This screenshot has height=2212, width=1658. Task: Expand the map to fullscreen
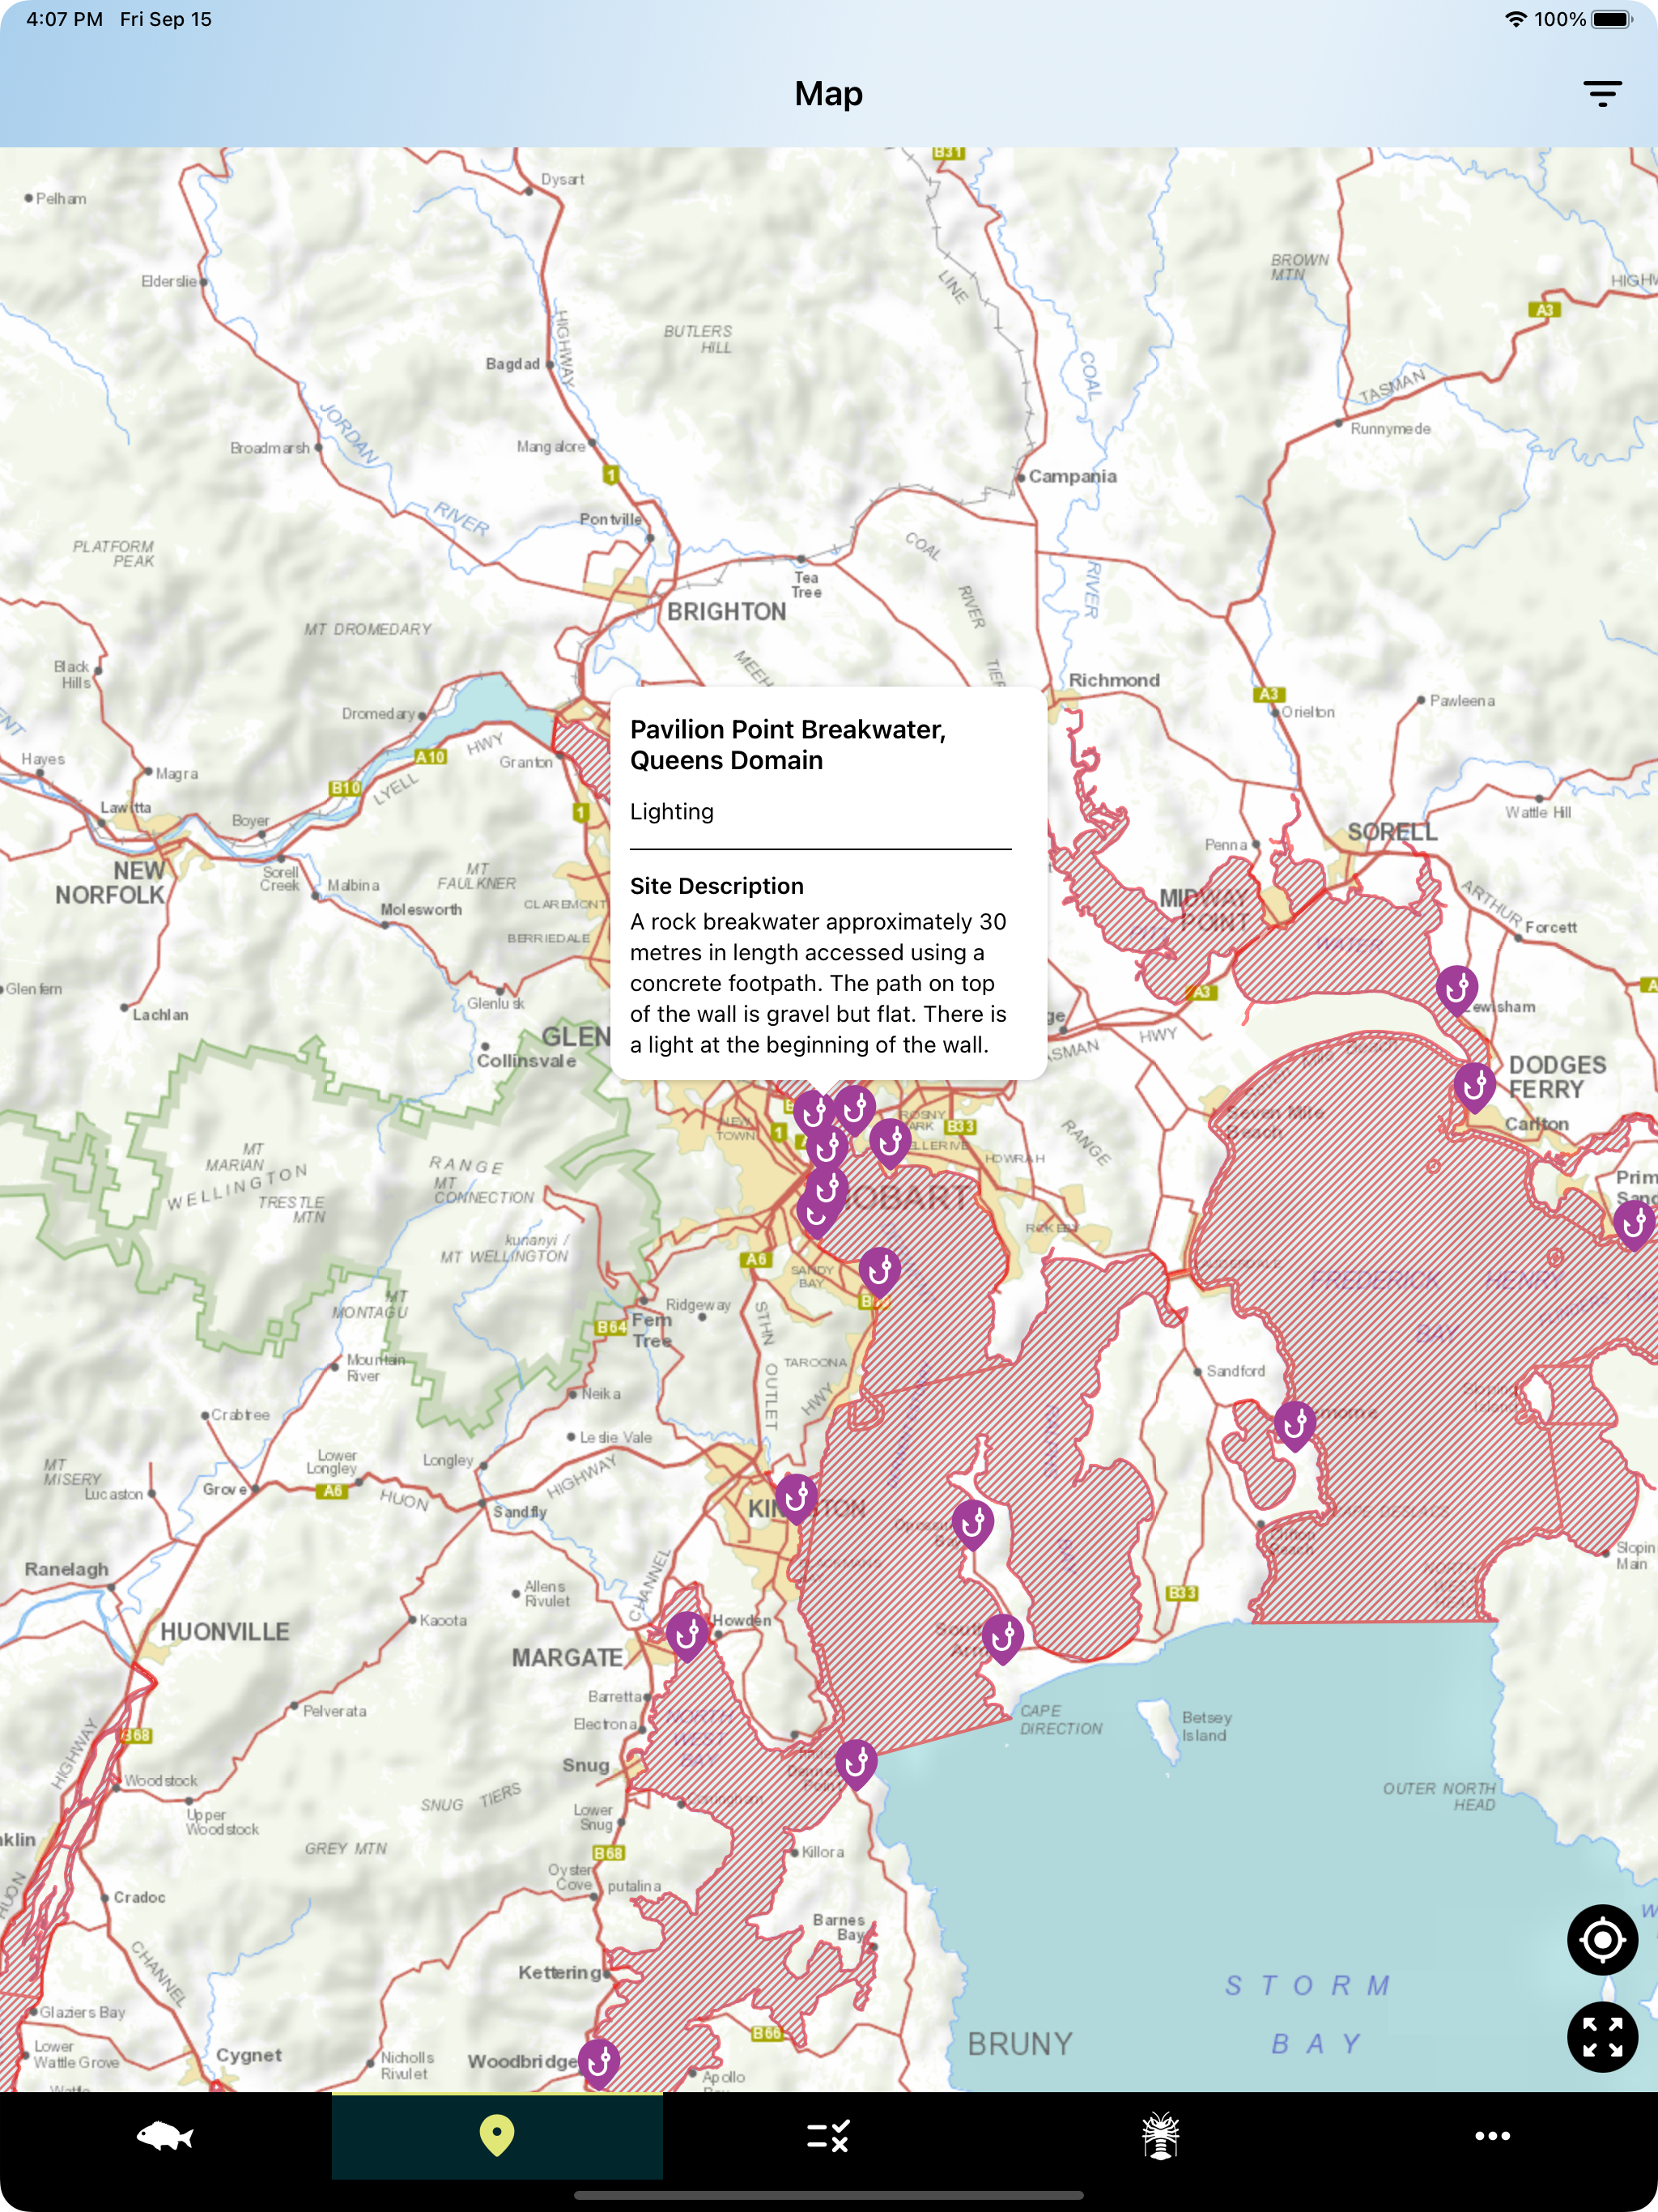pos(1602,2037)
